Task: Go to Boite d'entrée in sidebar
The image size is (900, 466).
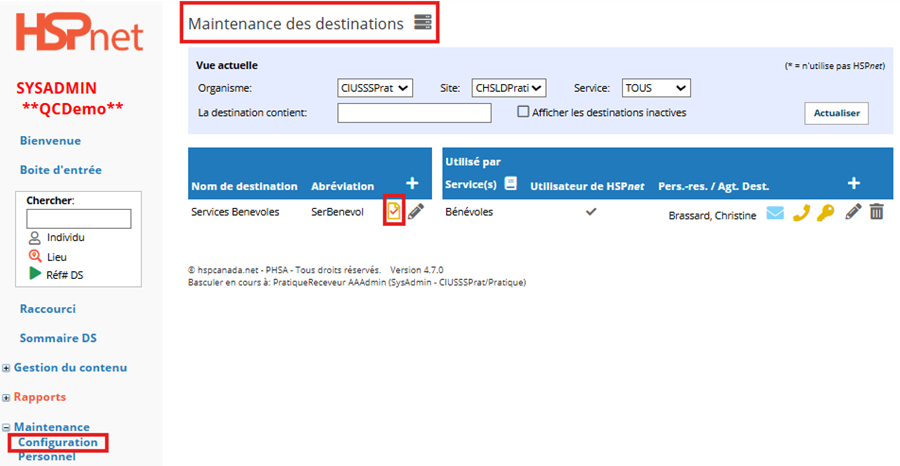Action: point(60,170)
